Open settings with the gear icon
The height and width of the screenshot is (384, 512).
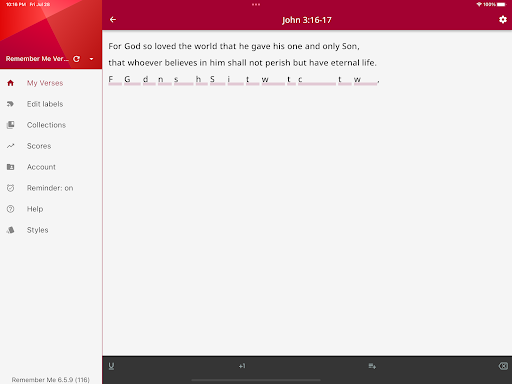[x=503, y=20]
